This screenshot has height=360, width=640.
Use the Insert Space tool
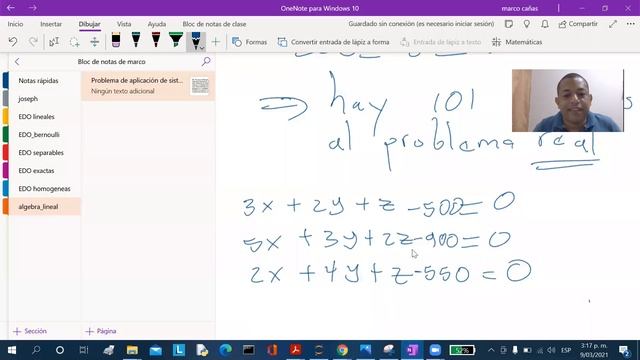coord(94,42)
